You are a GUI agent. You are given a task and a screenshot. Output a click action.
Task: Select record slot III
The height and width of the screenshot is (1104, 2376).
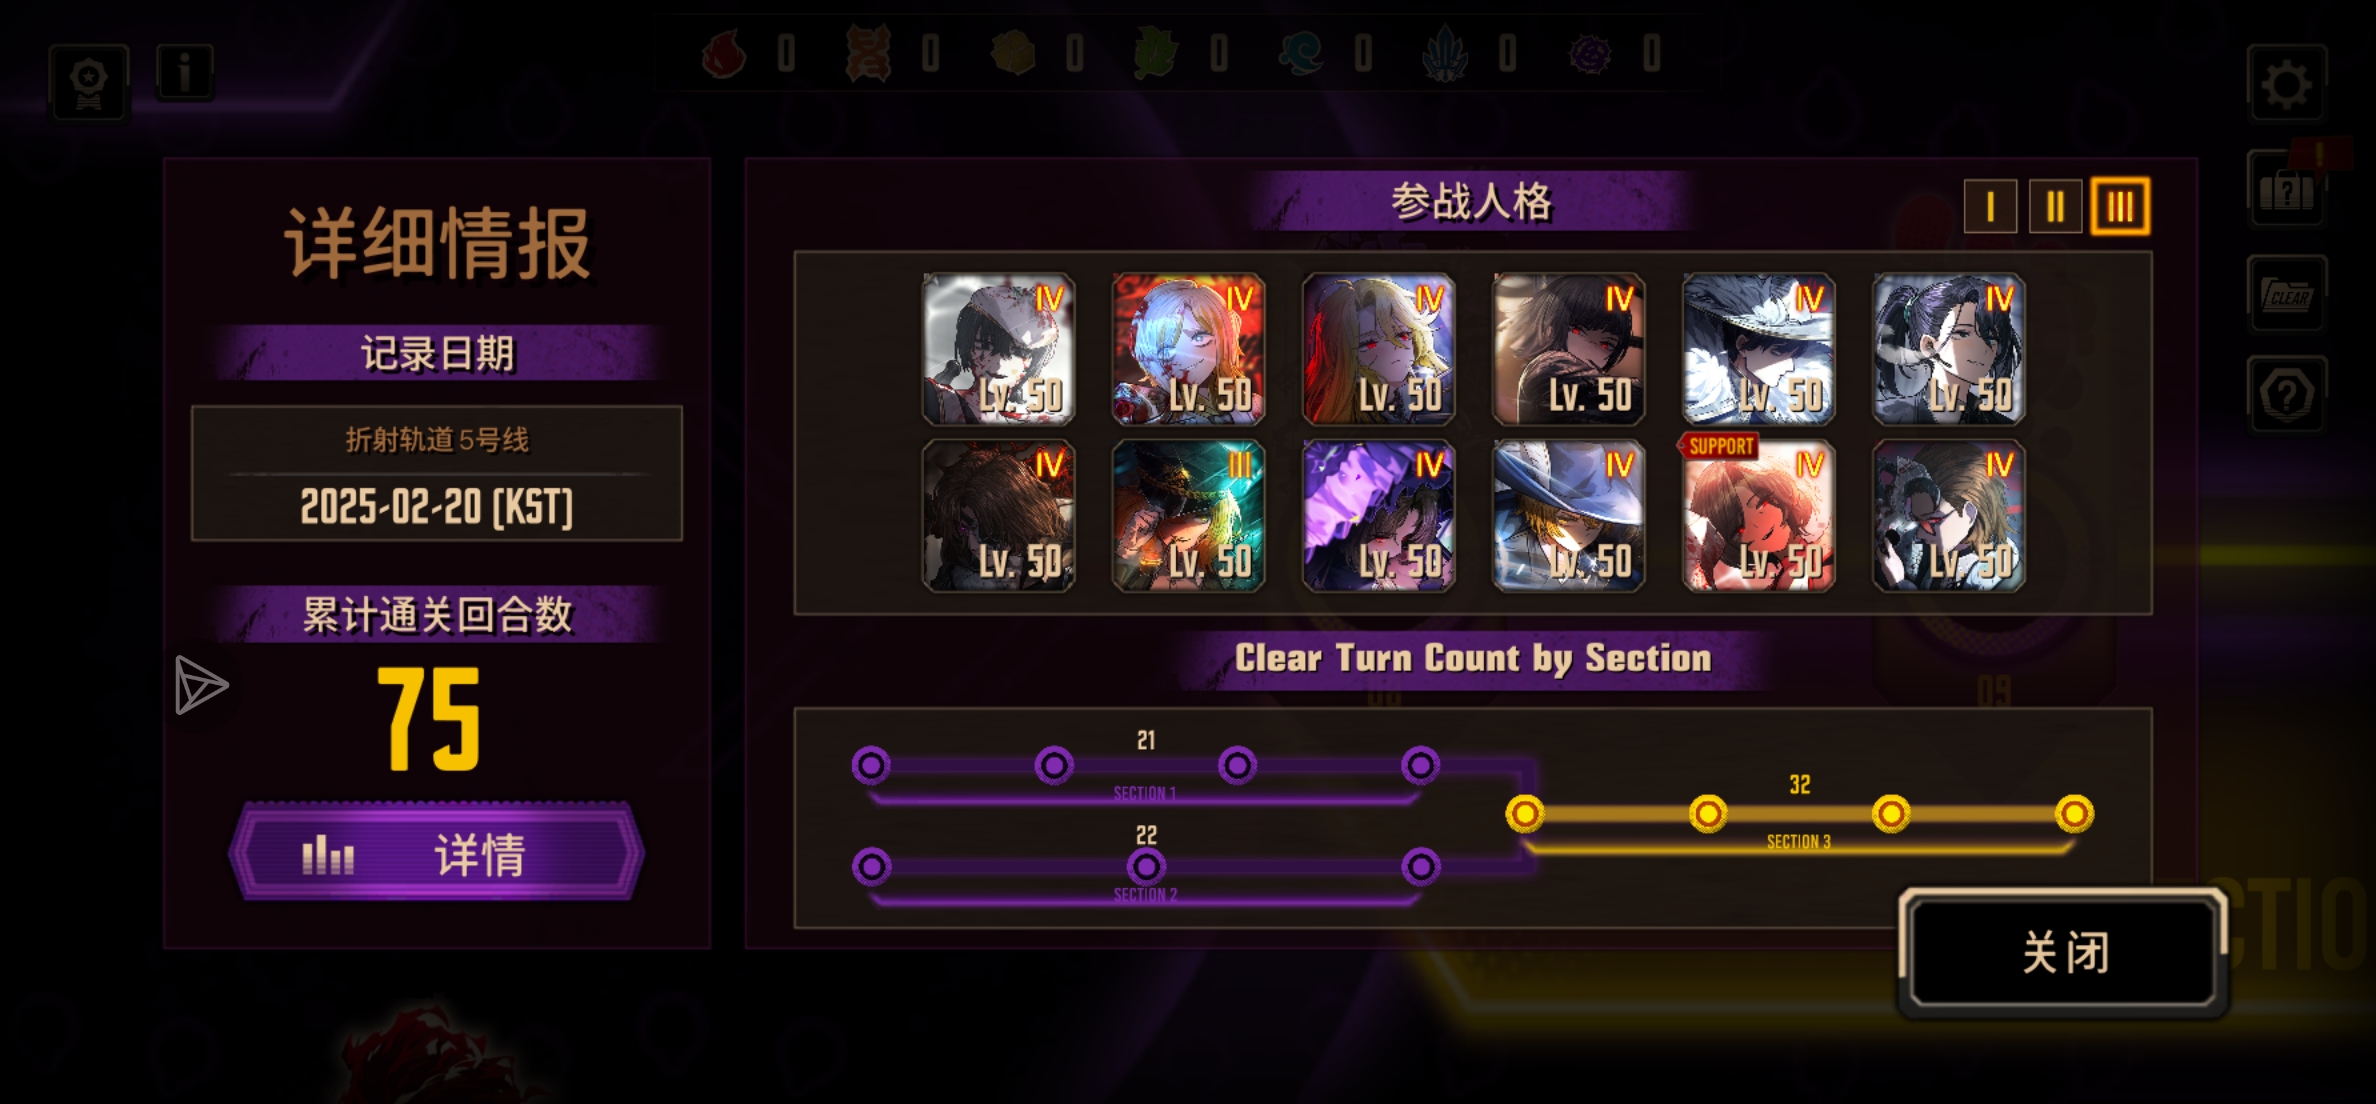pyautogui.click(x=2120, y=207)
